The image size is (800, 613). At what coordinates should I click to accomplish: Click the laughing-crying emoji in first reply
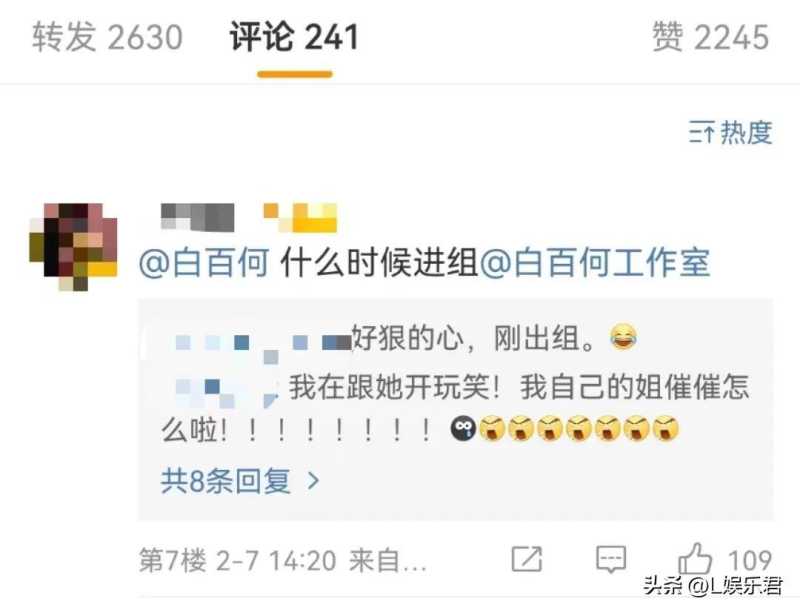(x=623, y=337)
